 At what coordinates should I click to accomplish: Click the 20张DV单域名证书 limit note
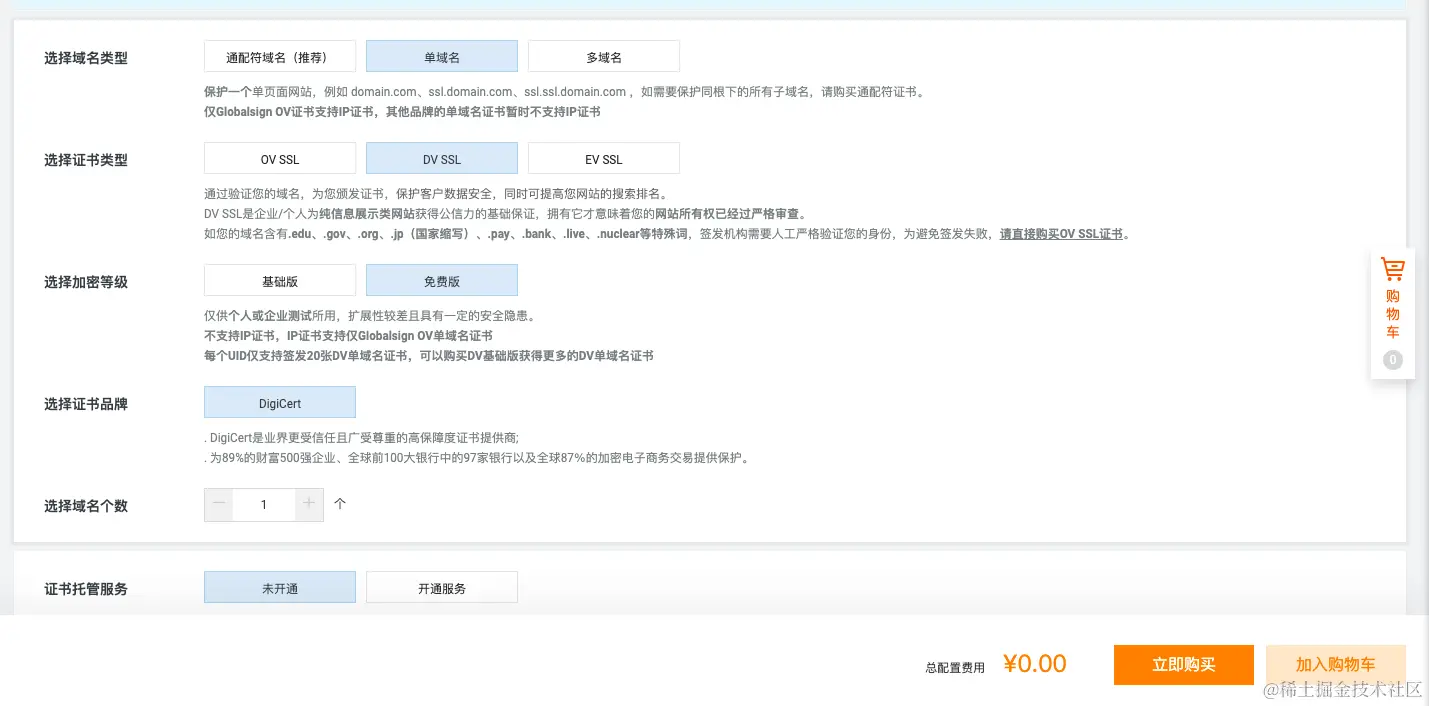point(429,356)
